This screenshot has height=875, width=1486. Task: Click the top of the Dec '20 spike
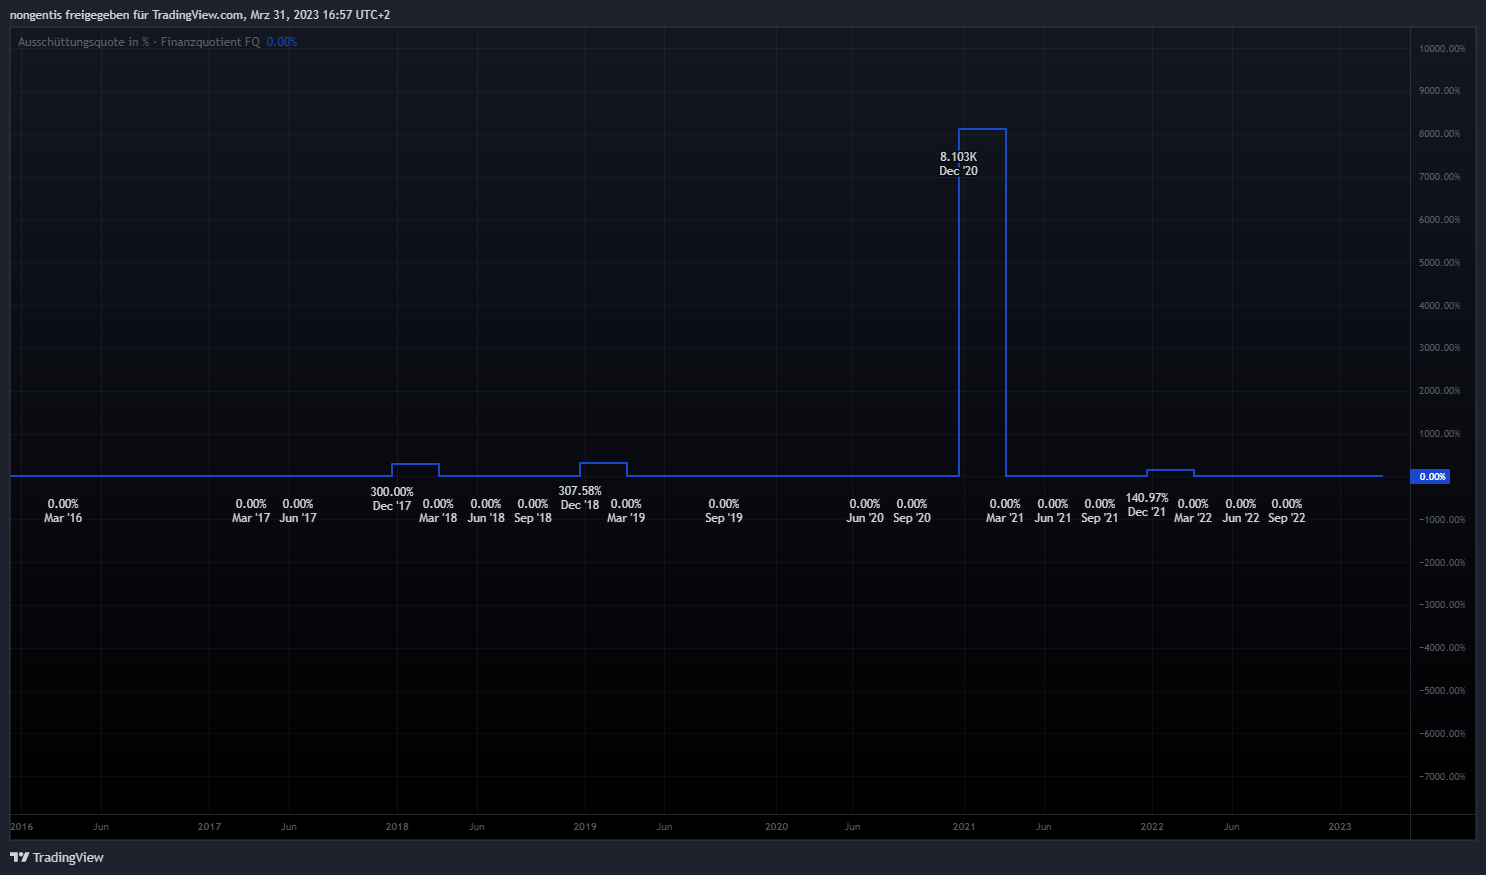click(x=982, y=129)
